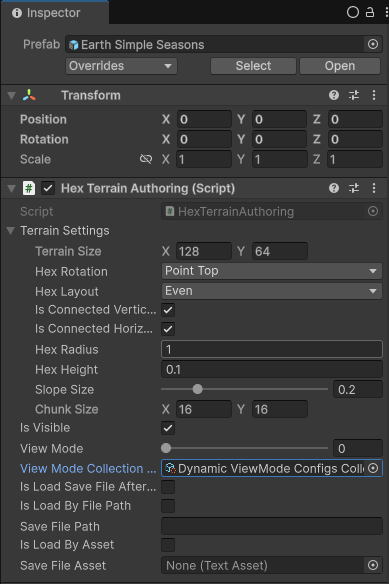This screenshot has width=389, height=584.
Task: Click the View Mode Collection label
Action: [x=88, y=469]
